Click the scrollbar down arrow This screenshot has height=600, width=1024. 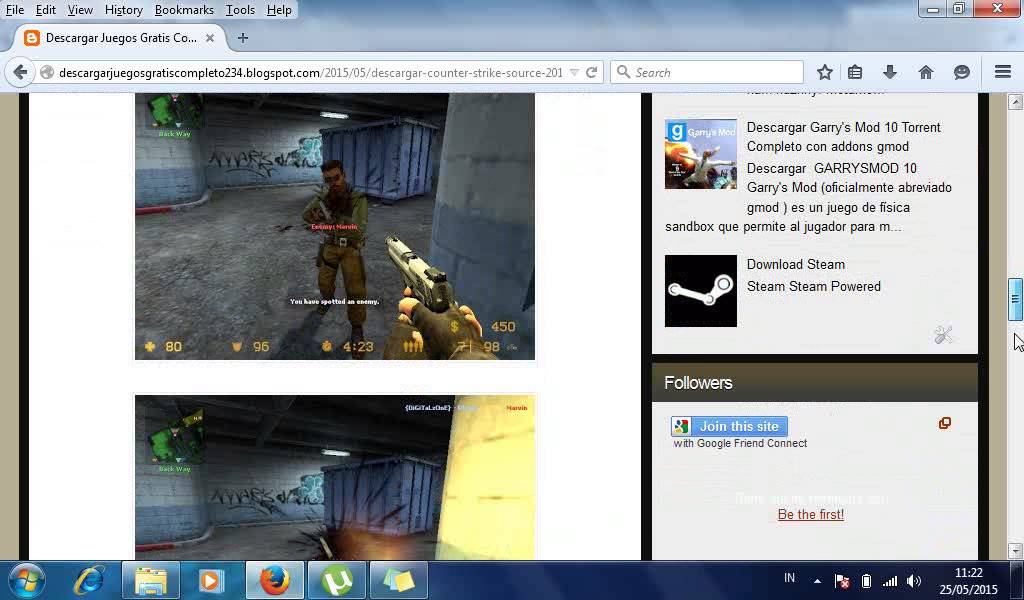click(x=1015, y=551)
